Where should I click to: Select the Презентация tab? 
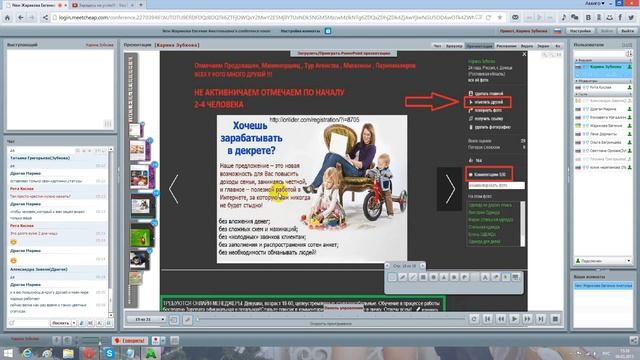point(480,46)
